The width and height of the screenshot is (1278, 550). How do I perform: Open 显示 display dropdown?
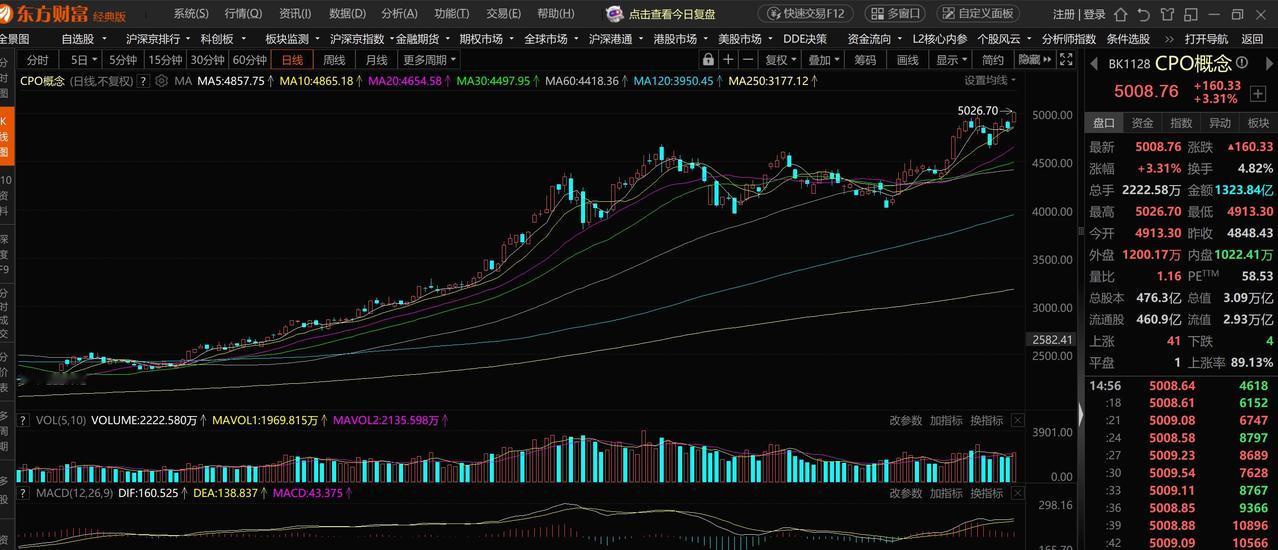point(952,59)
